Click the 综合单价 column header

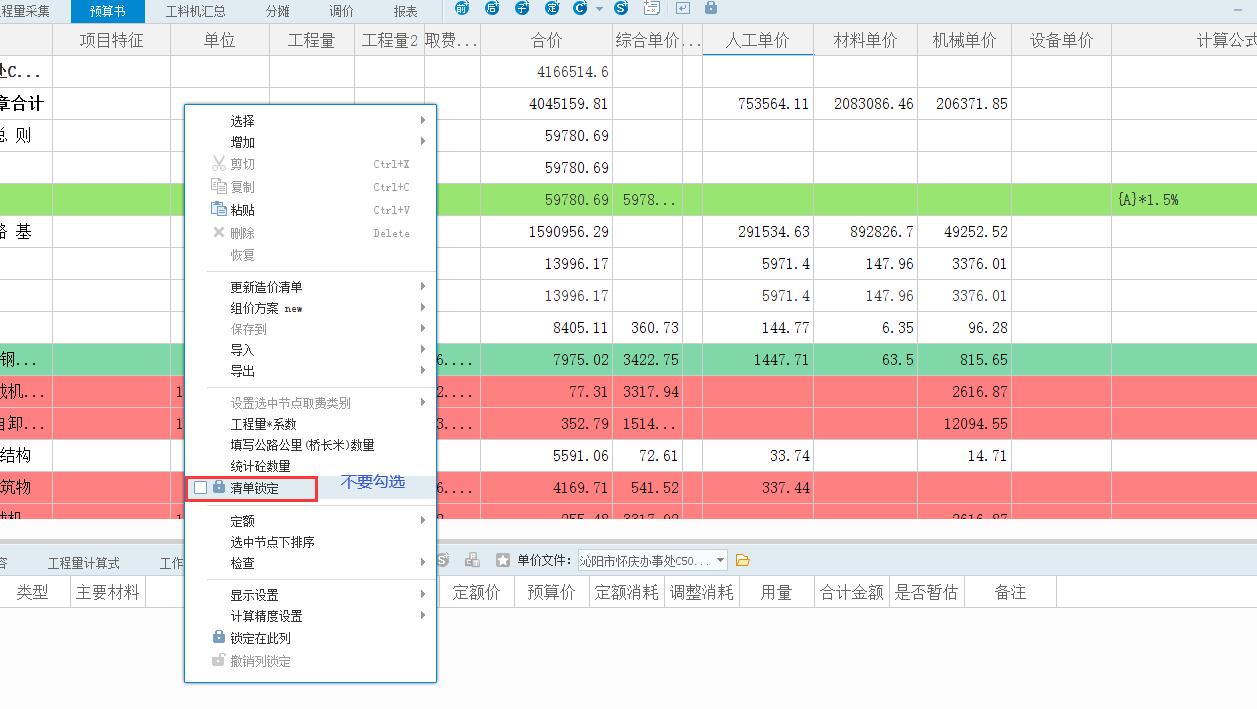647,40
